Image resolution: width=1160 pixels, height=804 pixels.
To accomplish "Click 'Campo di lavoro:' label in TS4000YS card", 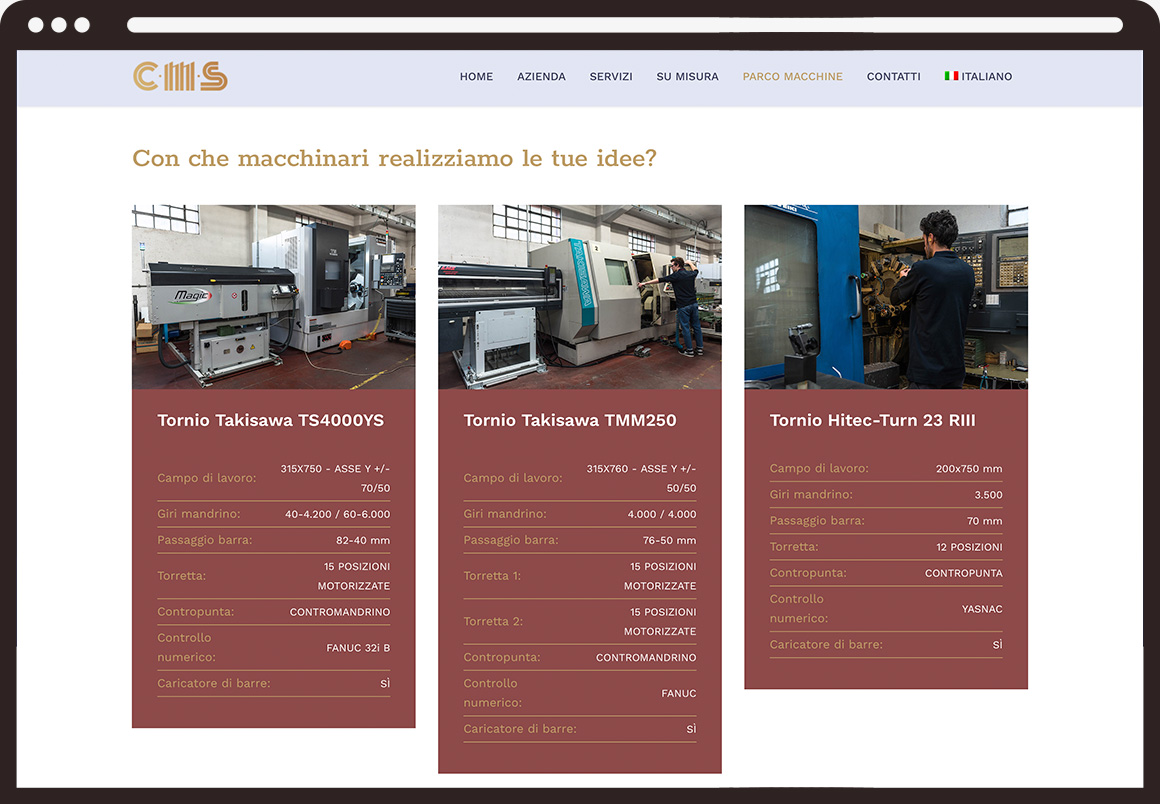I will 206,478.
